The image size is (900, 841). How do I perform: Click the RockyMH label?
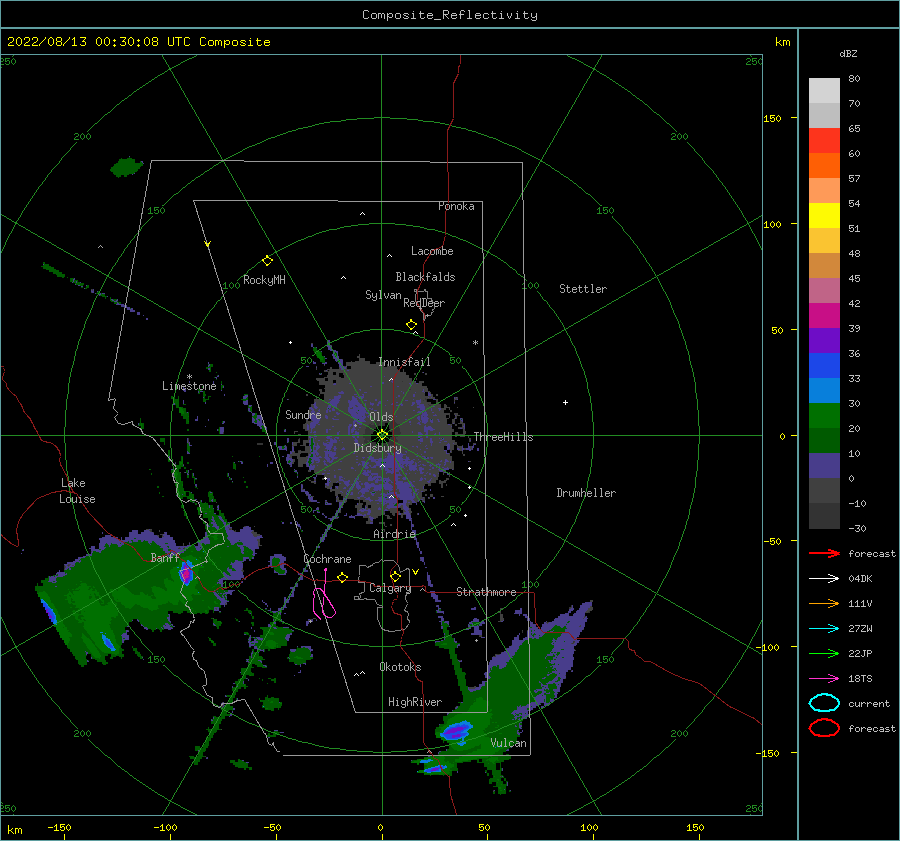[x=264, y=280]
